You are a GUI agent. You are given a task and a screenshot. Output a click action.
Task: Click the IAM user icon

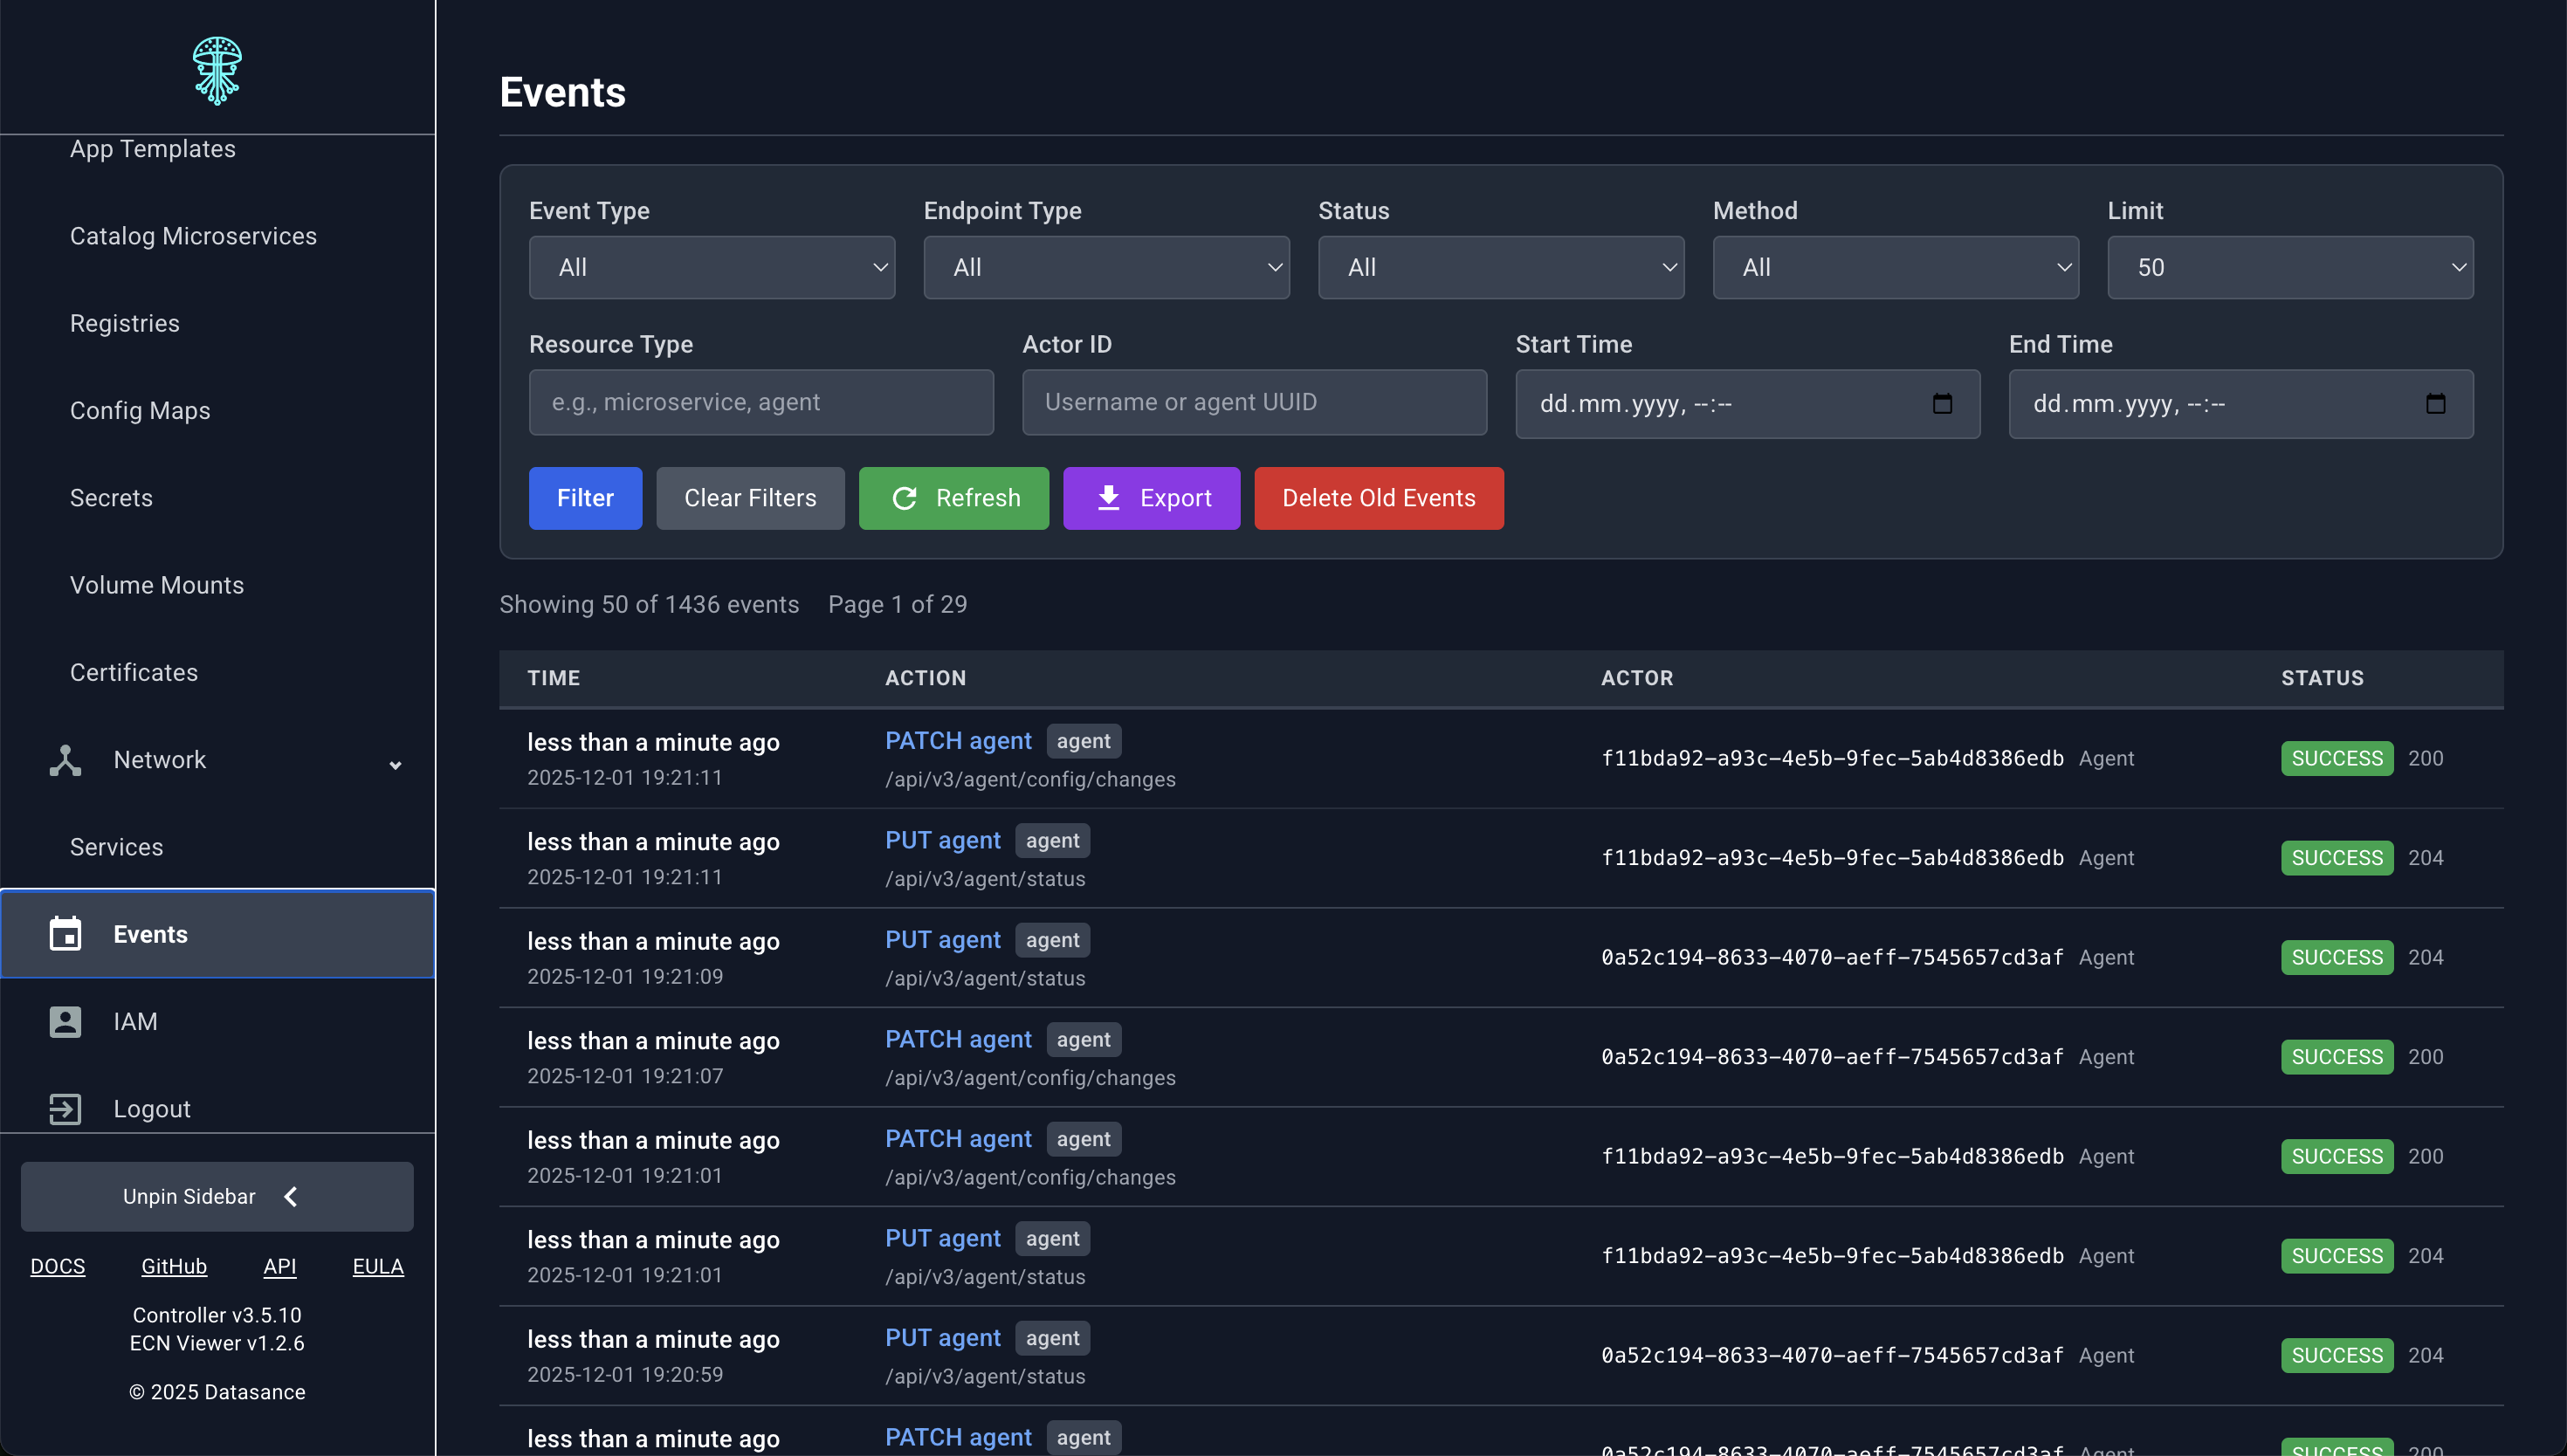coord(65,1021)
